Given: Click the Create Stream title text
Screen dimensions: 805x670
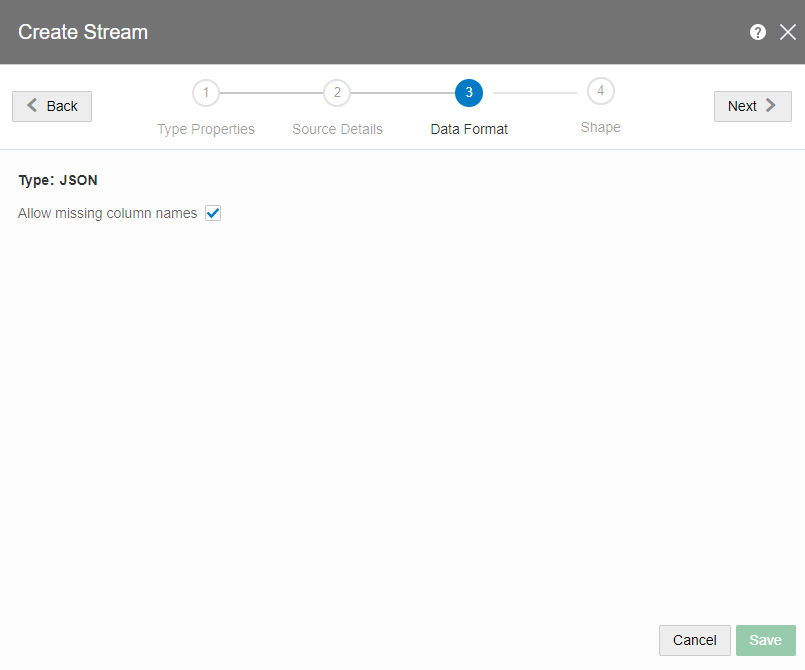Looking at the screenshot, I should tap(83, 32).
